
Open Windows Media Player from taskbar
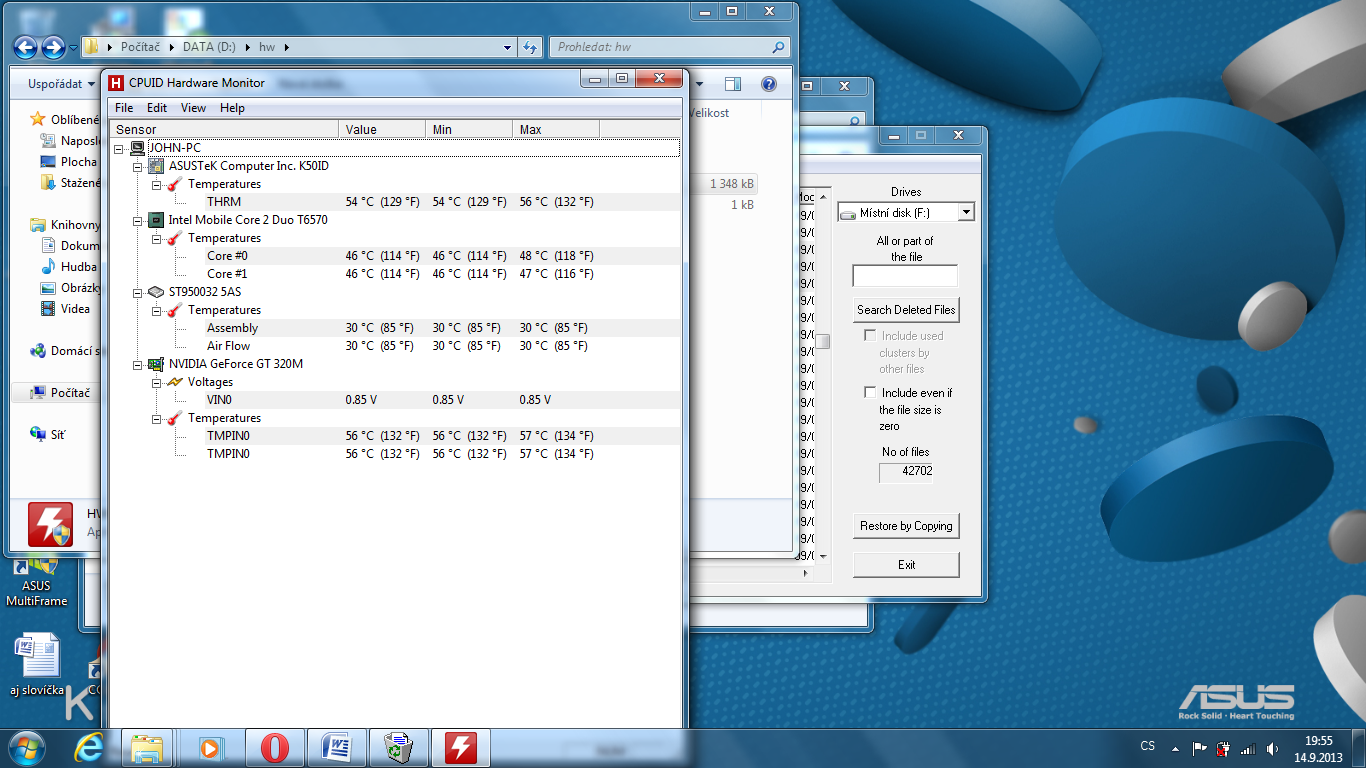pos(211,747)
